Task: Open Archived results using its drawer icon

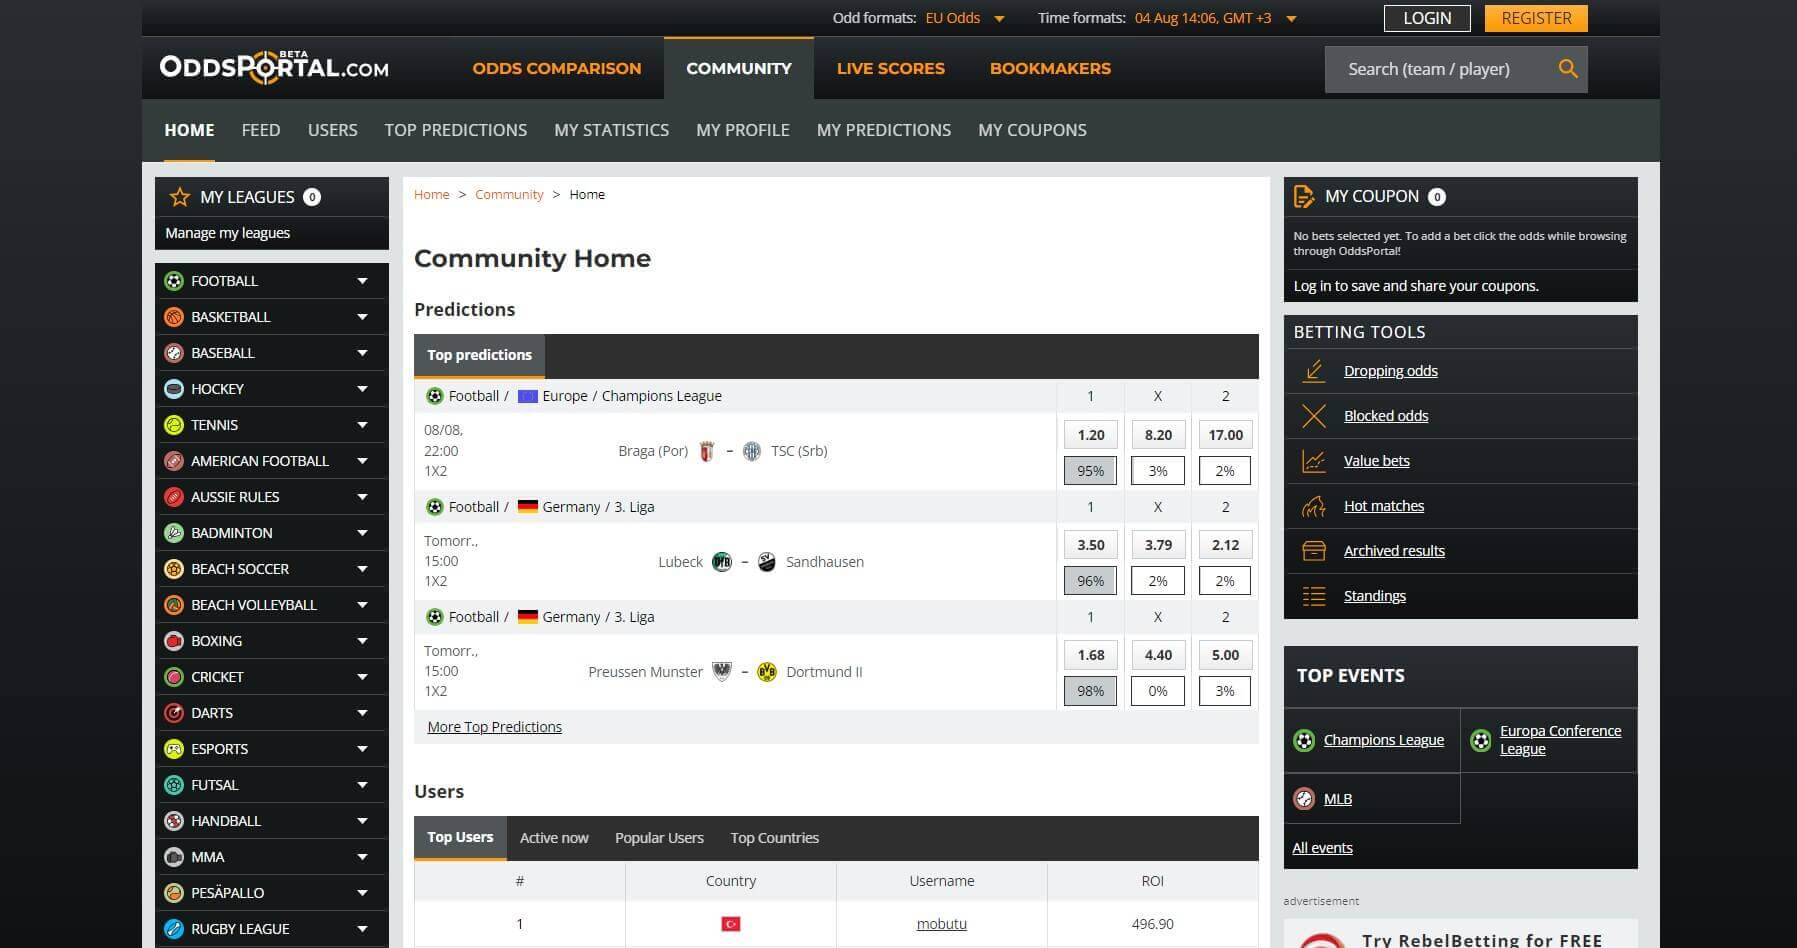Action: click(x=1315, y=551)
